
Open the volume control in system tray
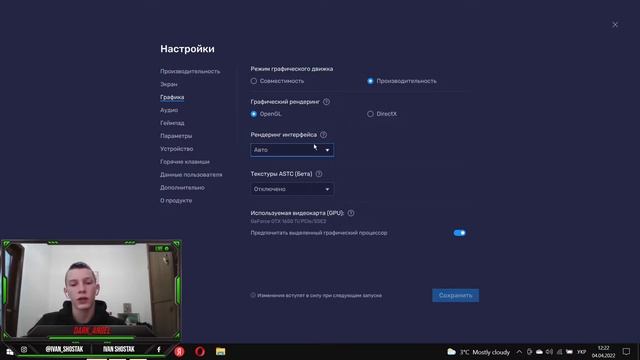pos(549,352)
